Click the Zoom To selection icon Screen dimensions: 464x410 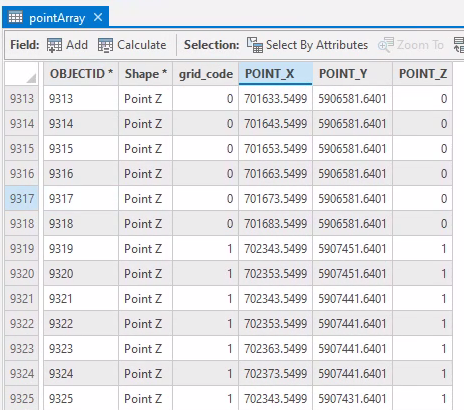tap(386, 45)
